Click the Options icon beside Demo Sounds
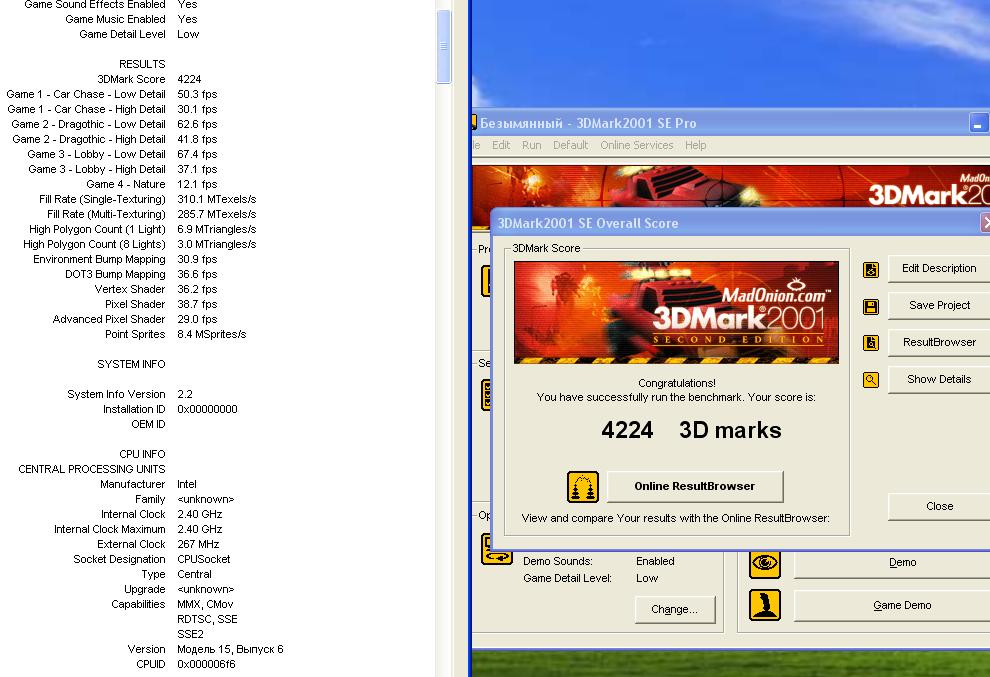 (x=497, y=549)
